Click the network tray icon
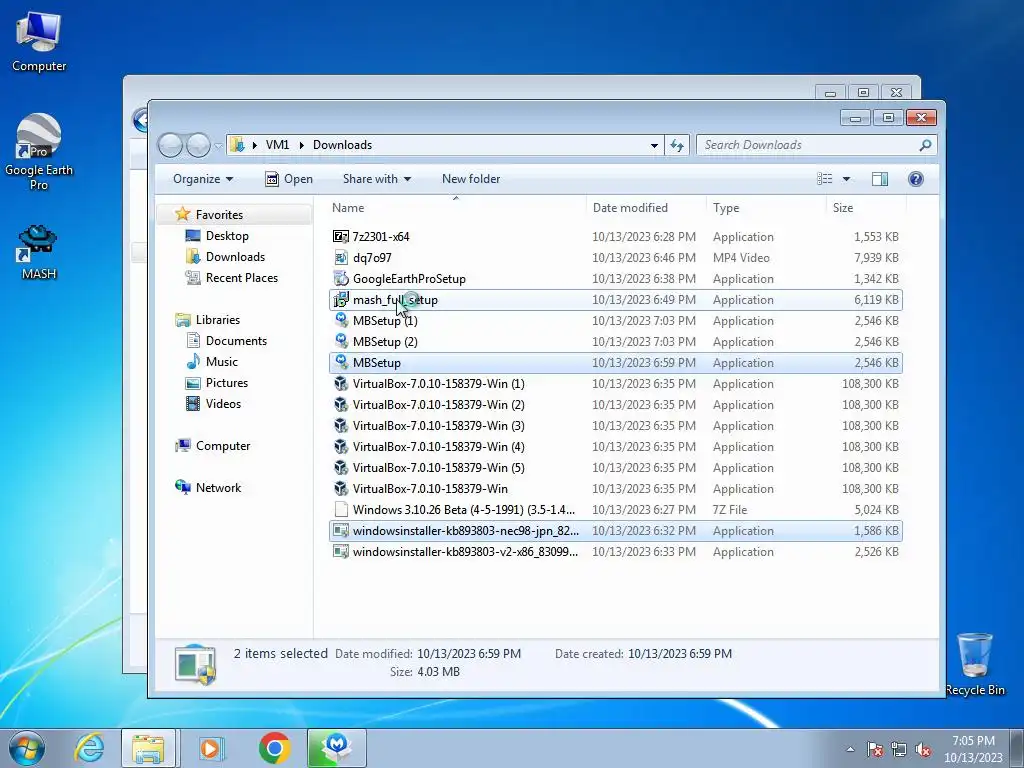The image size is (1024, 768). pyautogui.click(x=899, y=750)
